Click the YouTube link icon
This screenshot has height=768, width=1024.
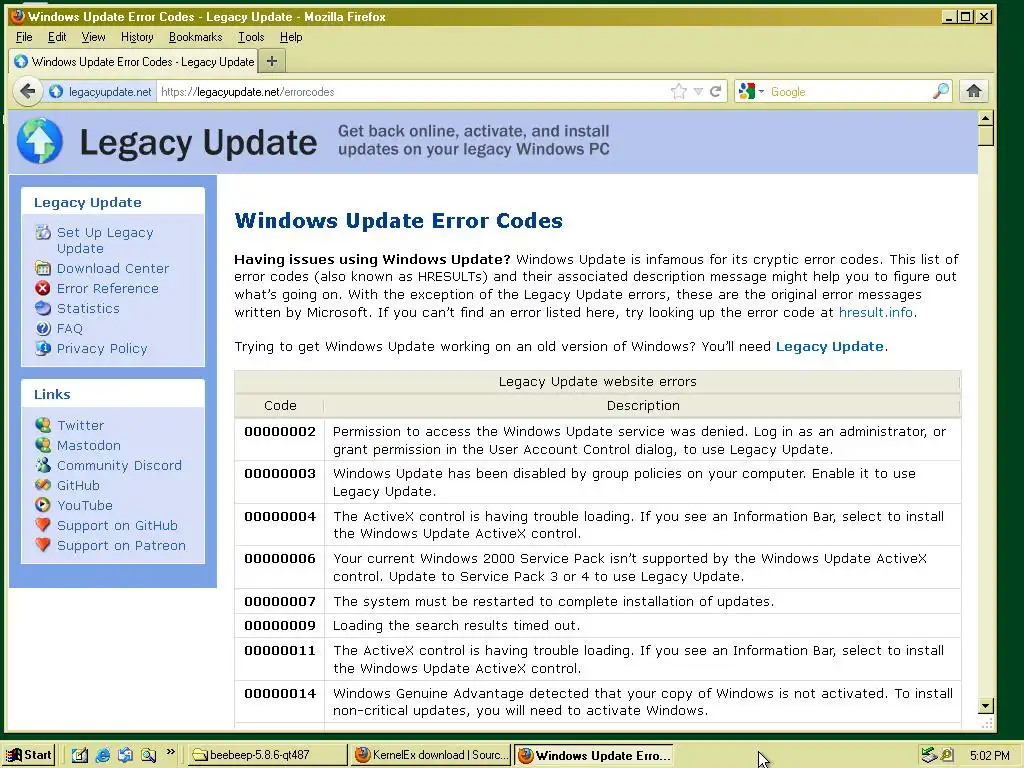43,505
